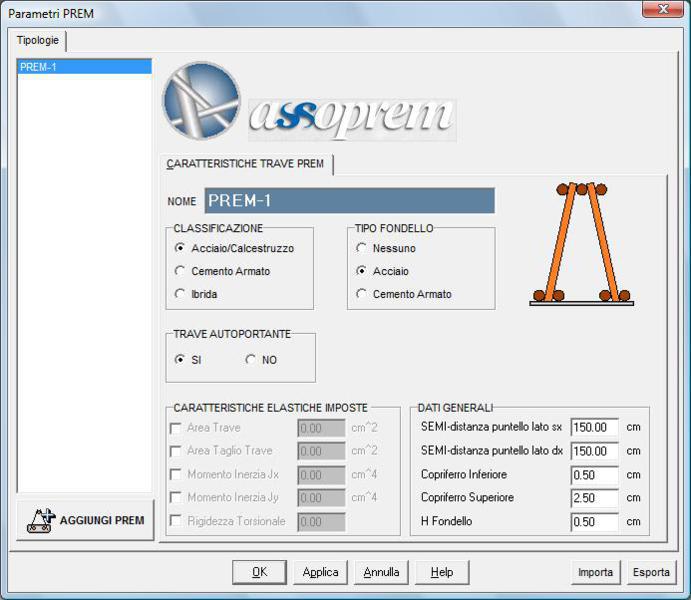Screen dimensions: 691x600
Task: Open the Tipologie tab
Action: 37,40
